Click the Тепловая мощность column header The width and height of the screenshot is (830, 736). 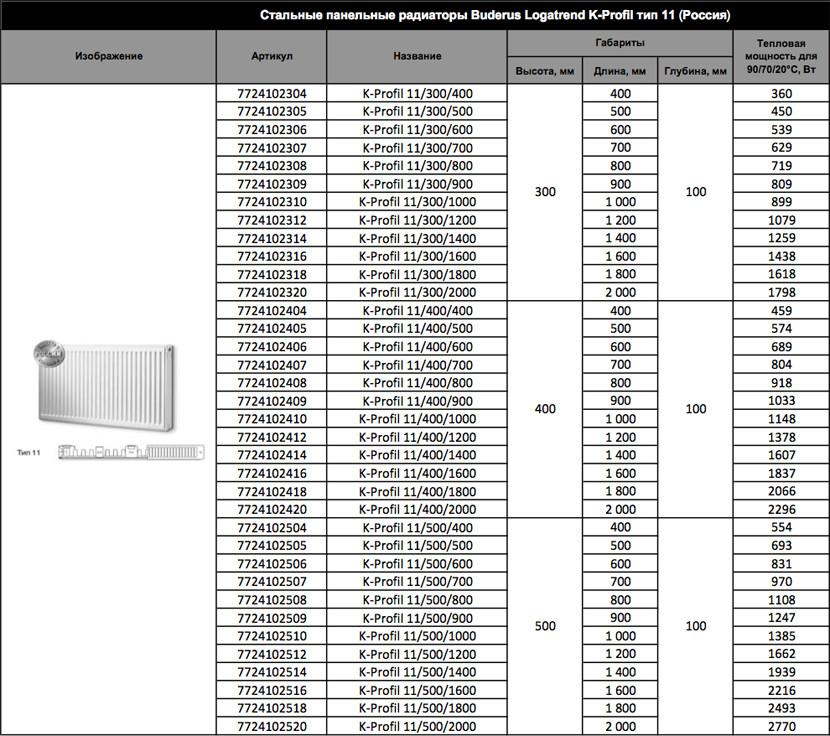[781, 56]
